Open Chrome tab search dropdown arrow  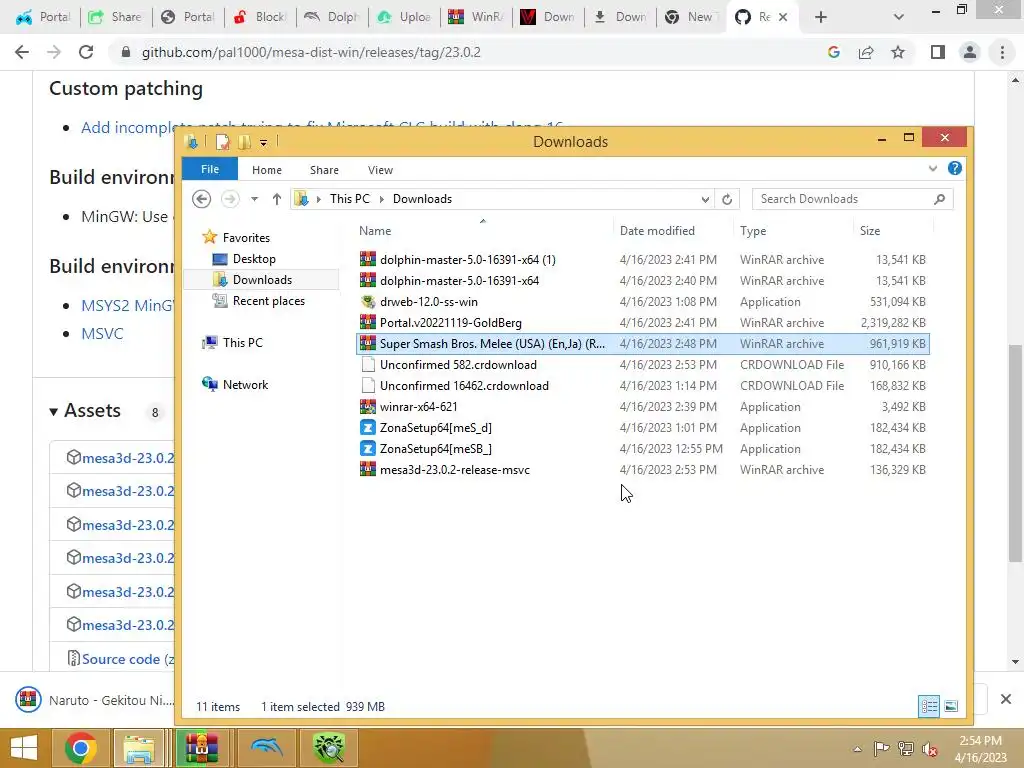[899, 17]
